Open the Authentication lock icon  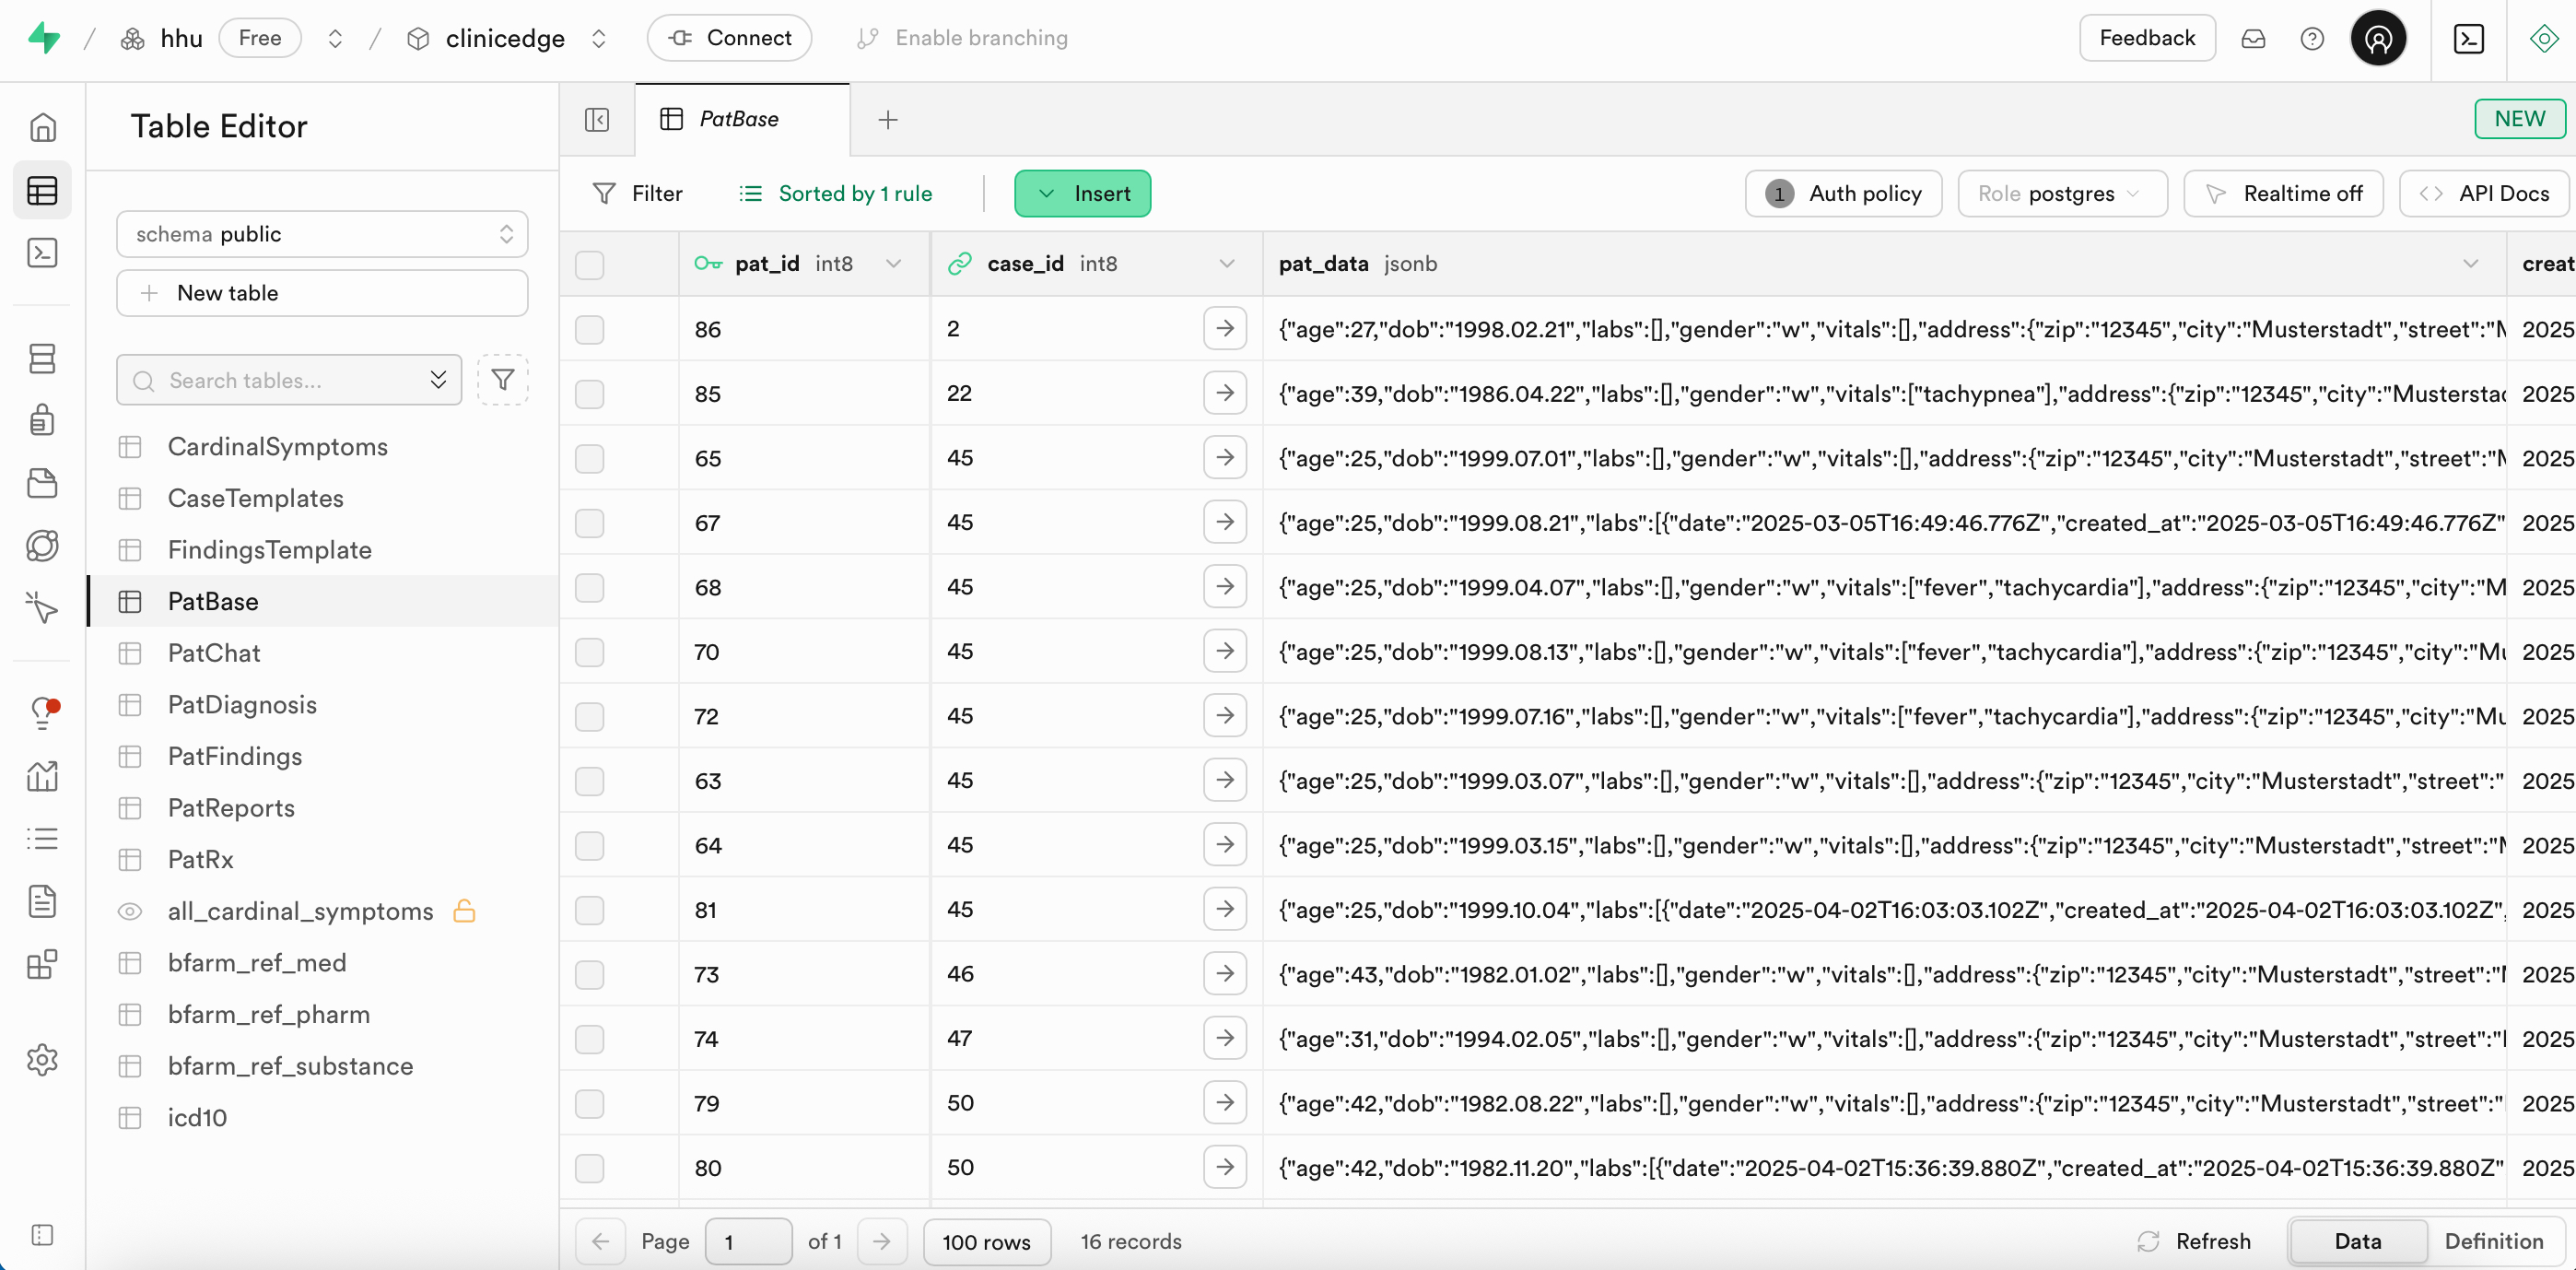pyautogui.click(x=42, y=420)
